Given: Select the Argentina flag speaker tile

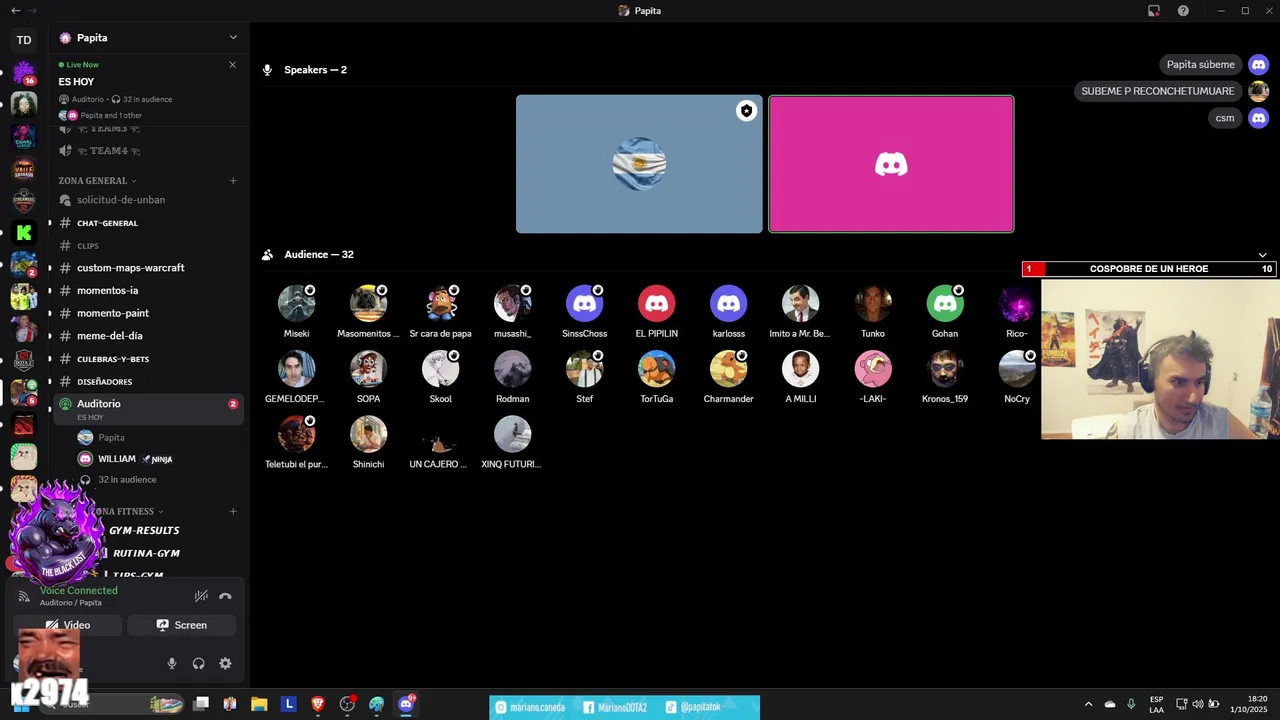Looking at the screenshot, I should point(639,164).
